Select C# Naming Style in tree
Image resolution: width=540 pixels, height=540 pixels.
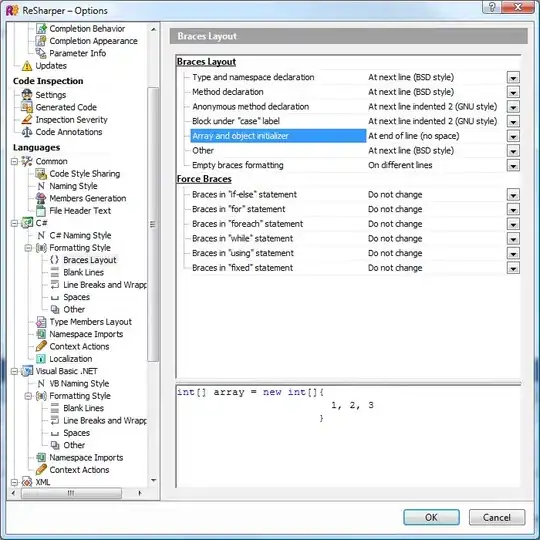tap(80, 236)
